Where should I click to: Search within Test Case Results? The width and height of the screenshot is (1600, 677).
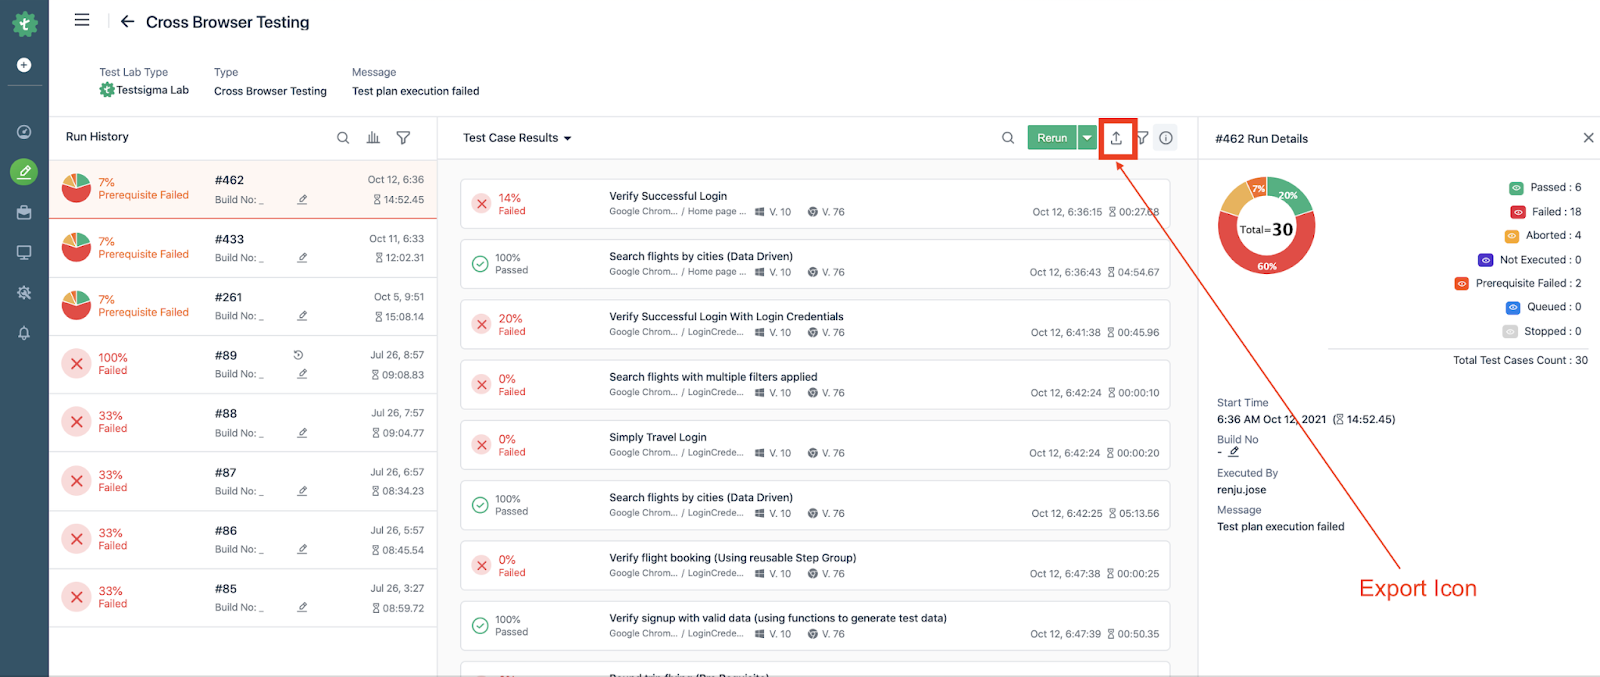coord(1008,138)
